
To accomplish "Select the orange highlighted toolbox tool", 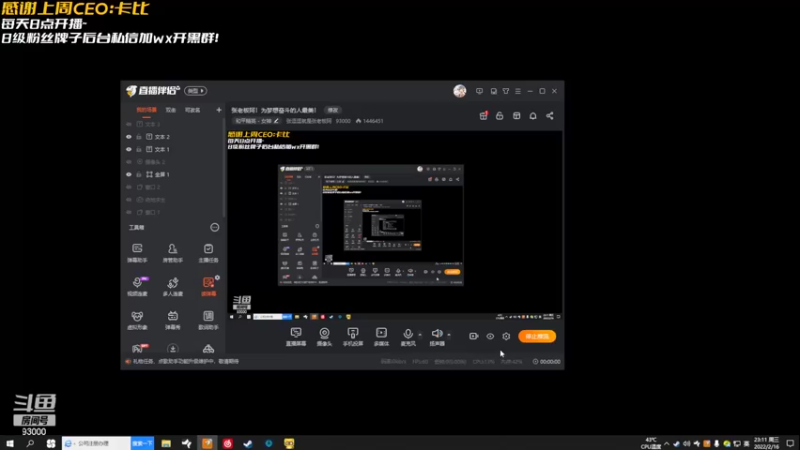I will (208, 286).
